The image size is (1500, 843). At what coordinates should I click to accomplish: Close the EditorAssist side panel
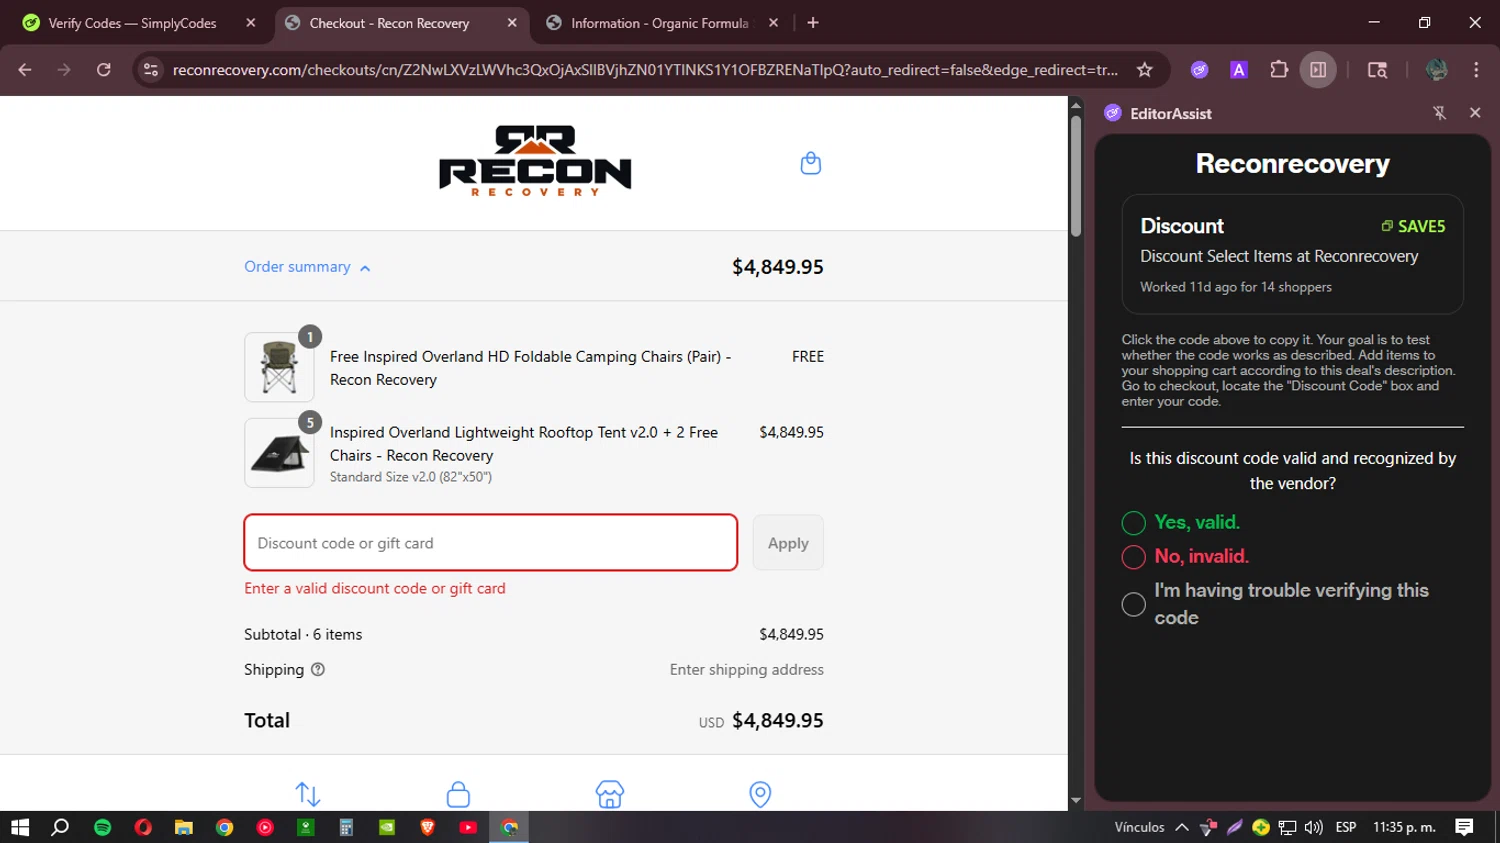(x=1475, y=113)
